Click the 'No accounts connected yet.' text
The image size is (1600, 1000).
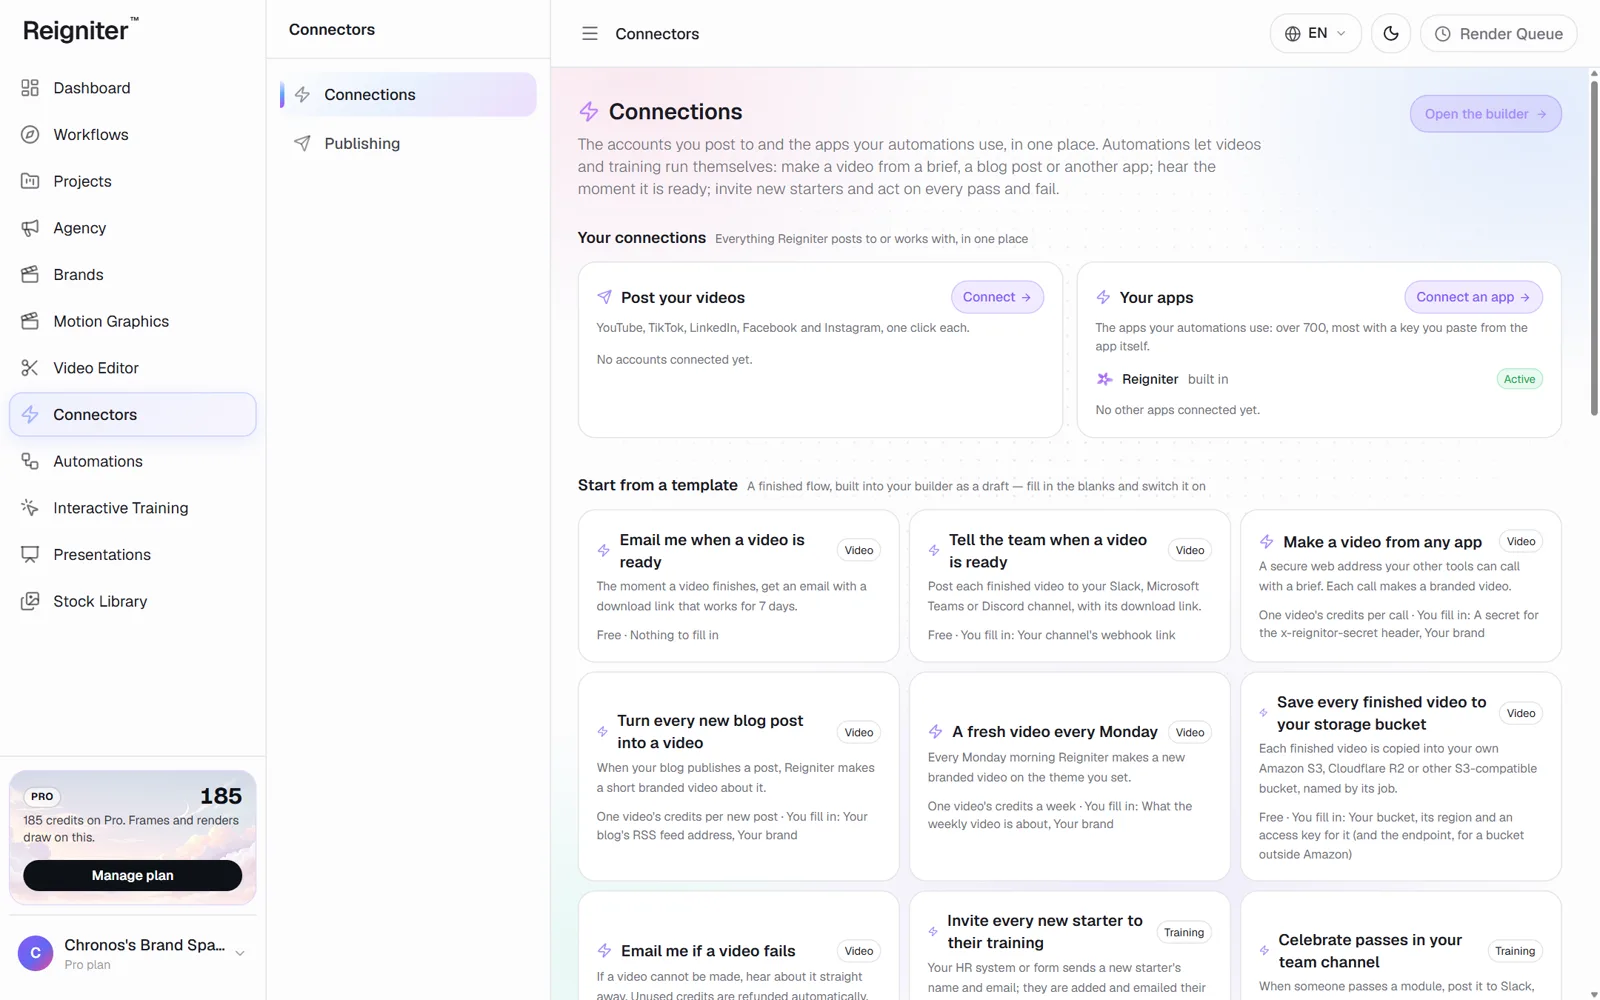tap(674, 360)
